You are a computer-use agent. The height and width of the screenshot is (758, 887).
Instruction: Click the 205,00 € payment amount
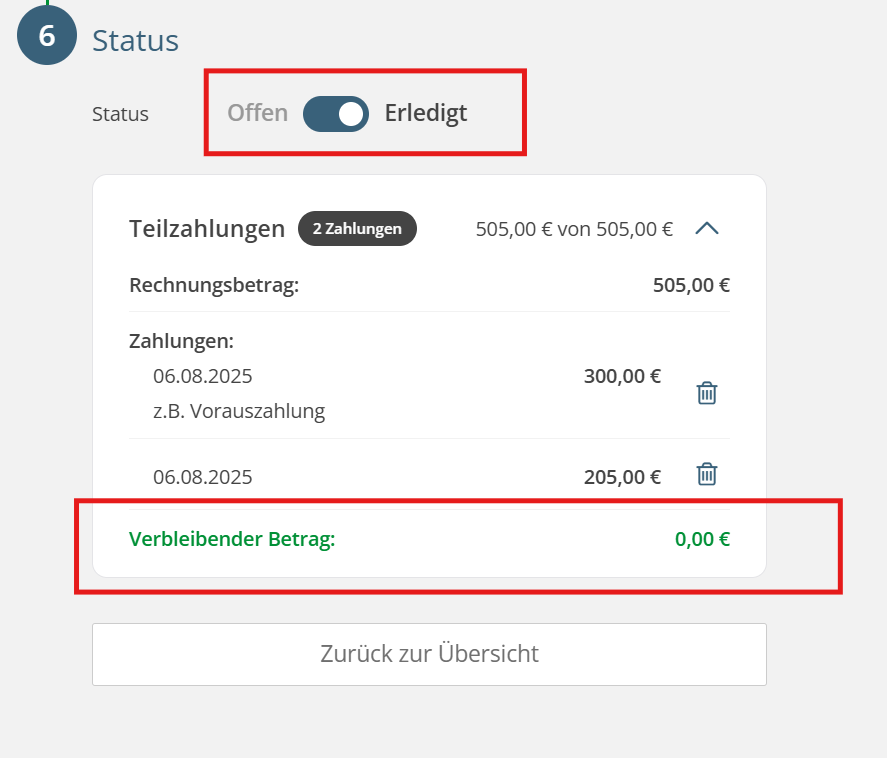(x=622, y=477)
